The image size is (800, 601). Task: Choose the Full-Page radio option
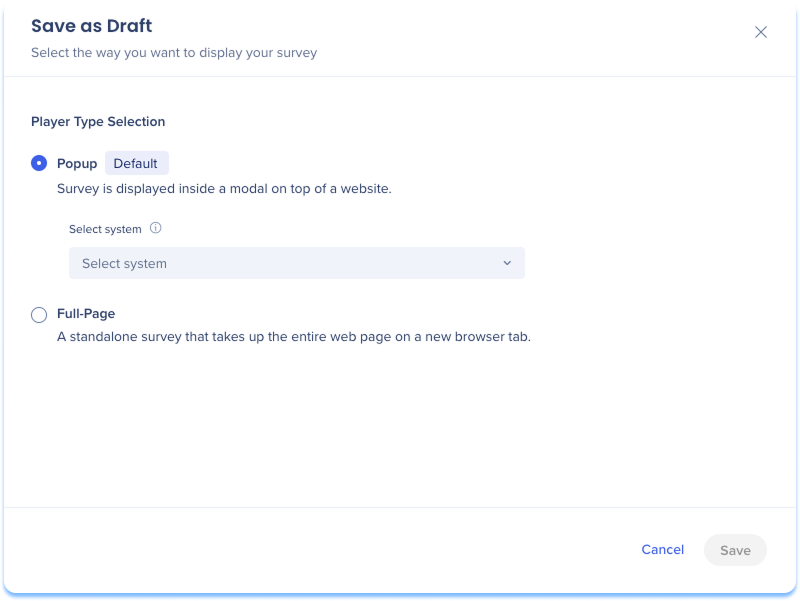pos(39,315)
